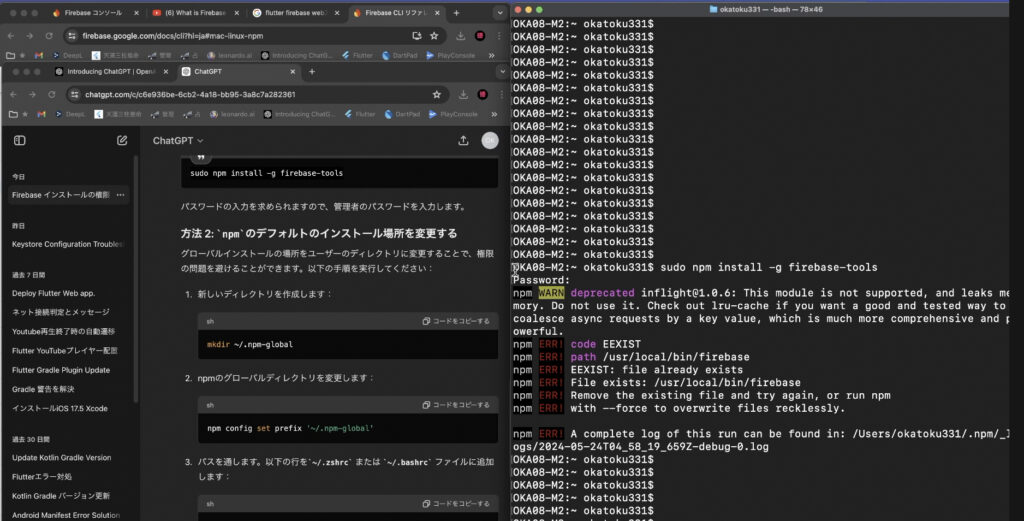Show more bookmarks via the overflow chevron

[x=492, y=114]
